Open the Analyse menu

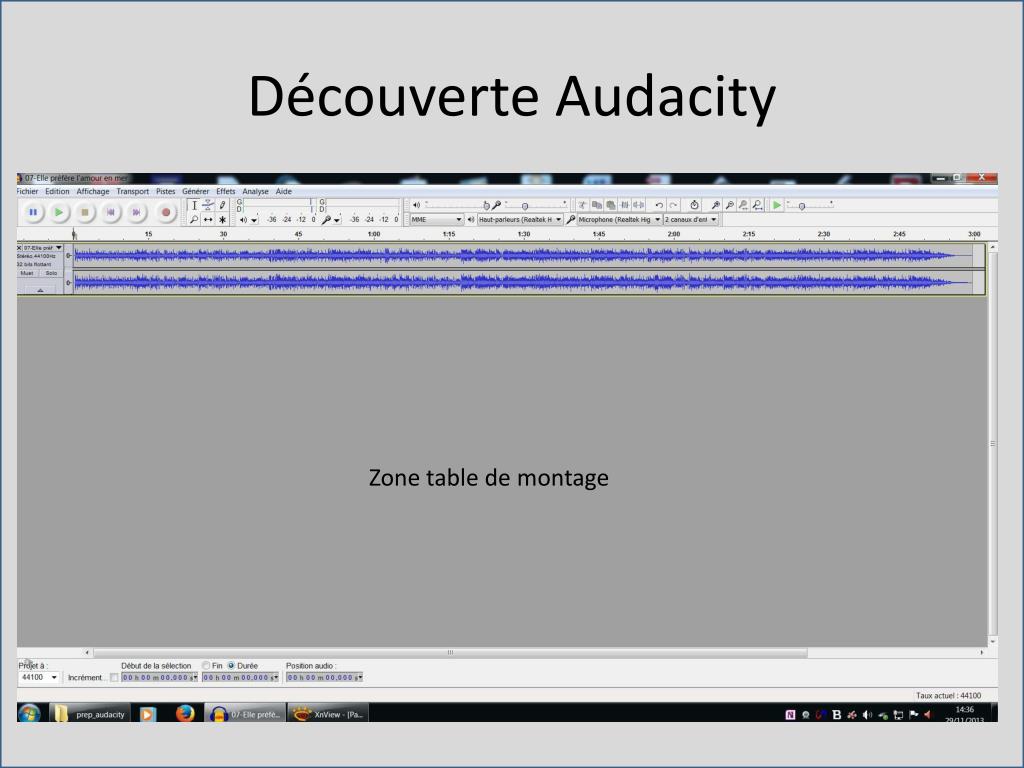255,191
